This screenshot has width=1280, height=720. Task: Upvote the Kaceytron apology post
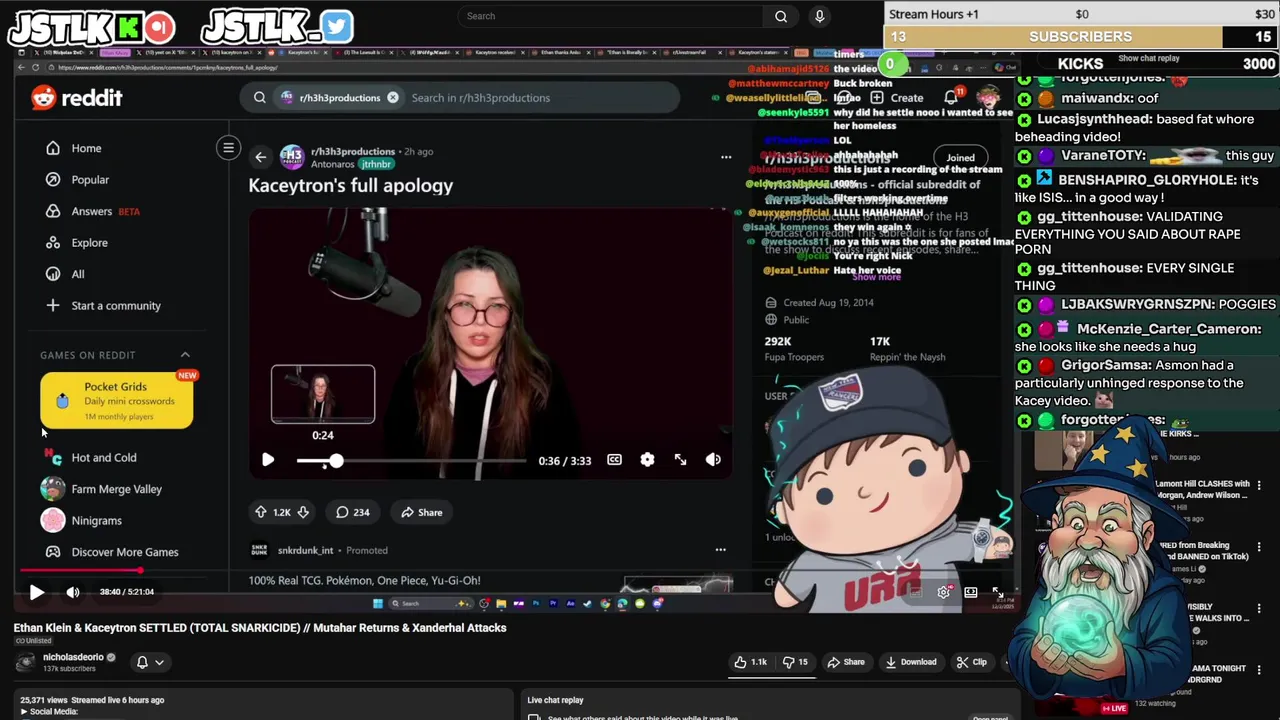(x=261, y=512)
